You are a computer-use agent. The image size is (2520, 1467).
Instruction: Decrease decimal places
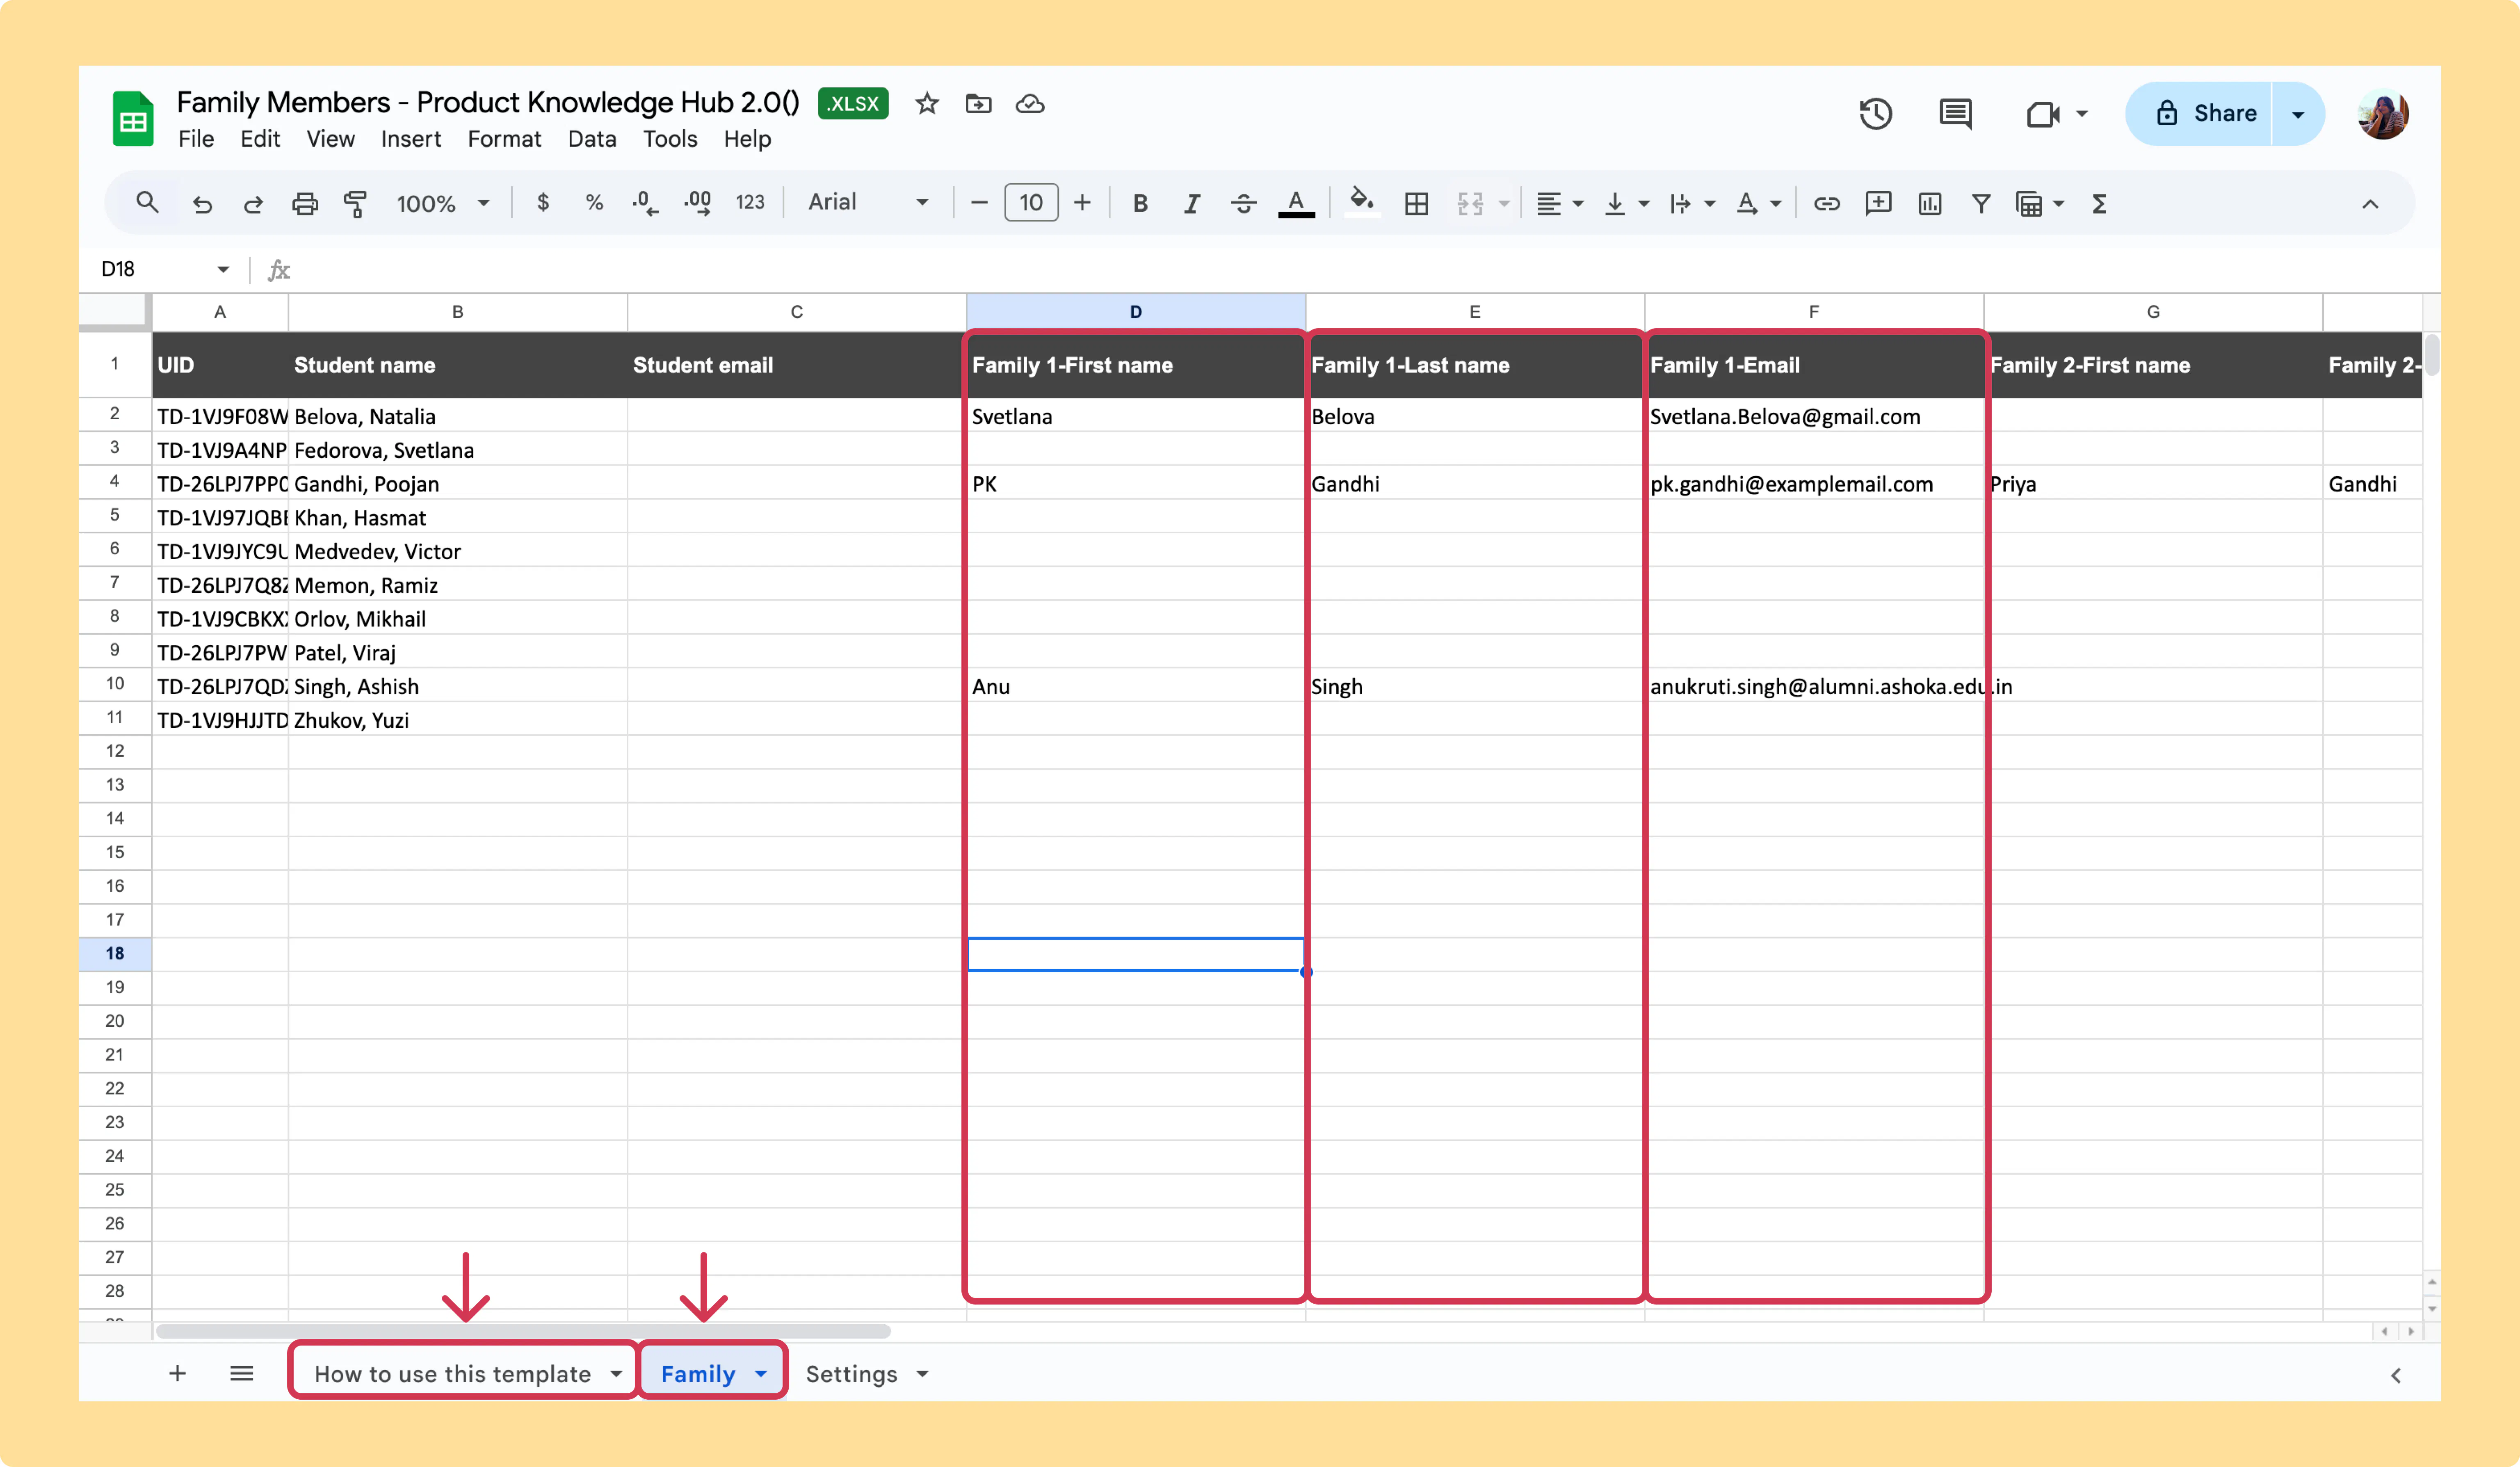pyautogui.click(x=645, y=203)
